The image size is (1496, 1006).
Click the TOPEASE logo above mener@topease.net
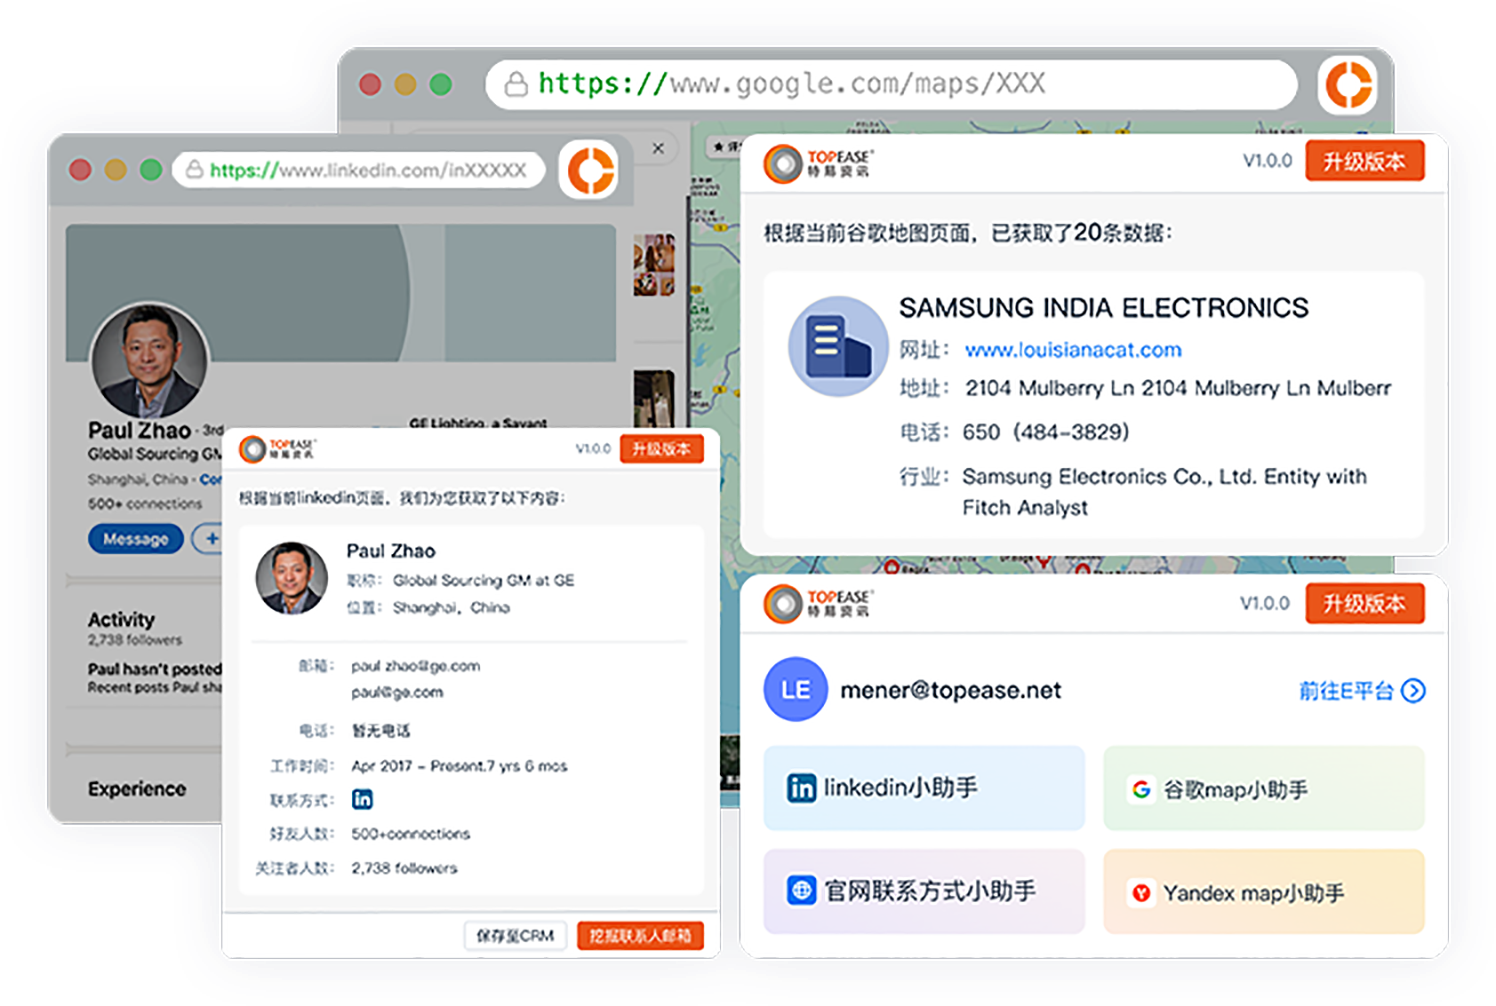tap(818, 604)
